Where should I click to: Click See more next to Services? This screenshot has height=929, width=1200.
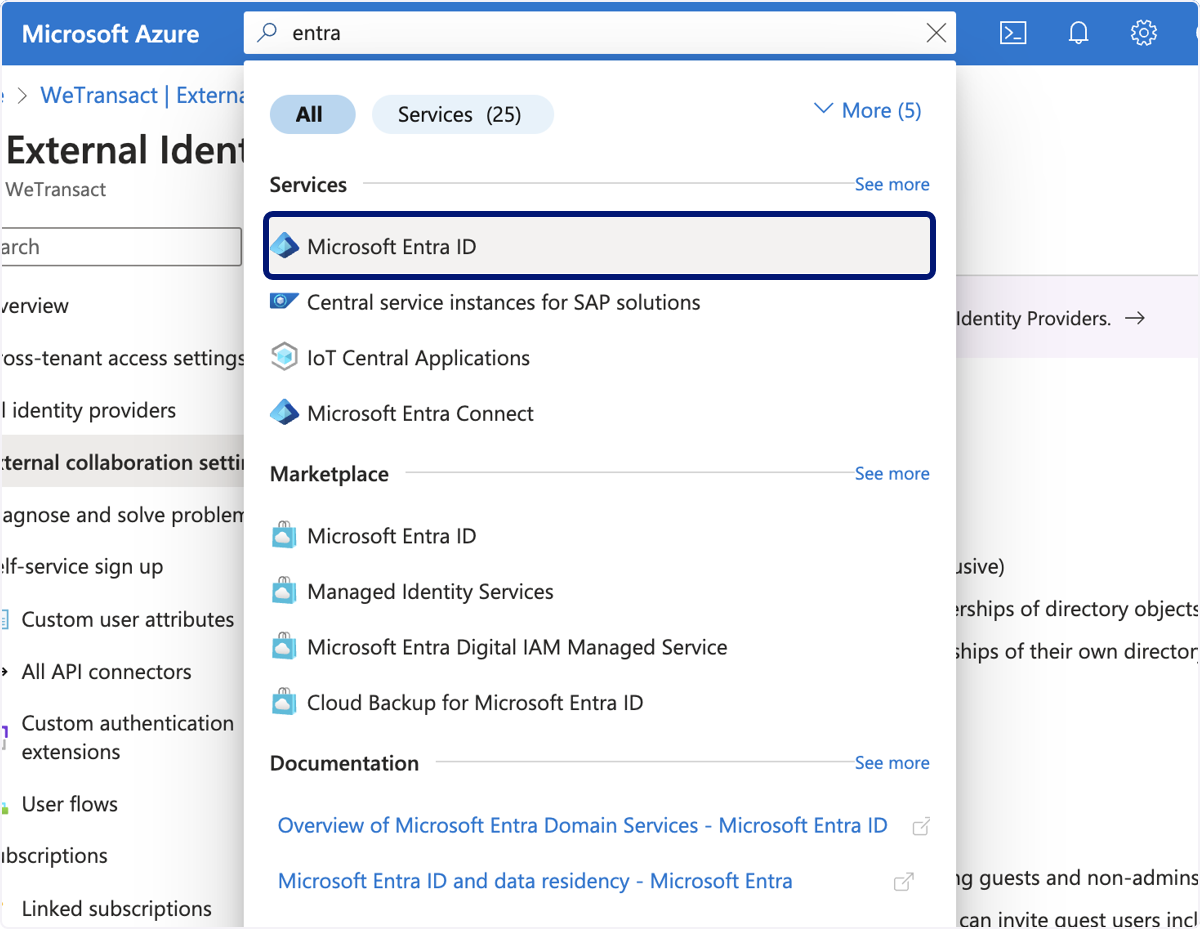pos(892,184)
